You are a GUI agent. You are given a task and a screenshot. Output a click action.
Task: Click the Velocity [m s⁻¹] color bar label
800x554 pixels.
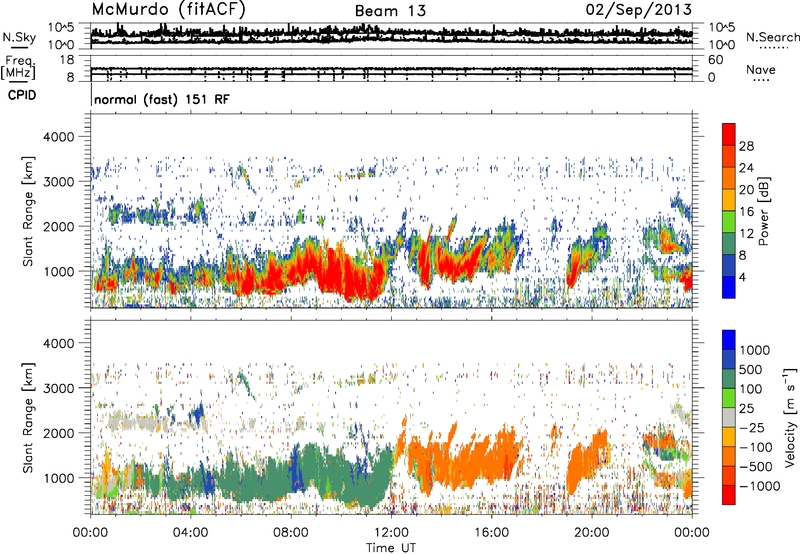790,417
